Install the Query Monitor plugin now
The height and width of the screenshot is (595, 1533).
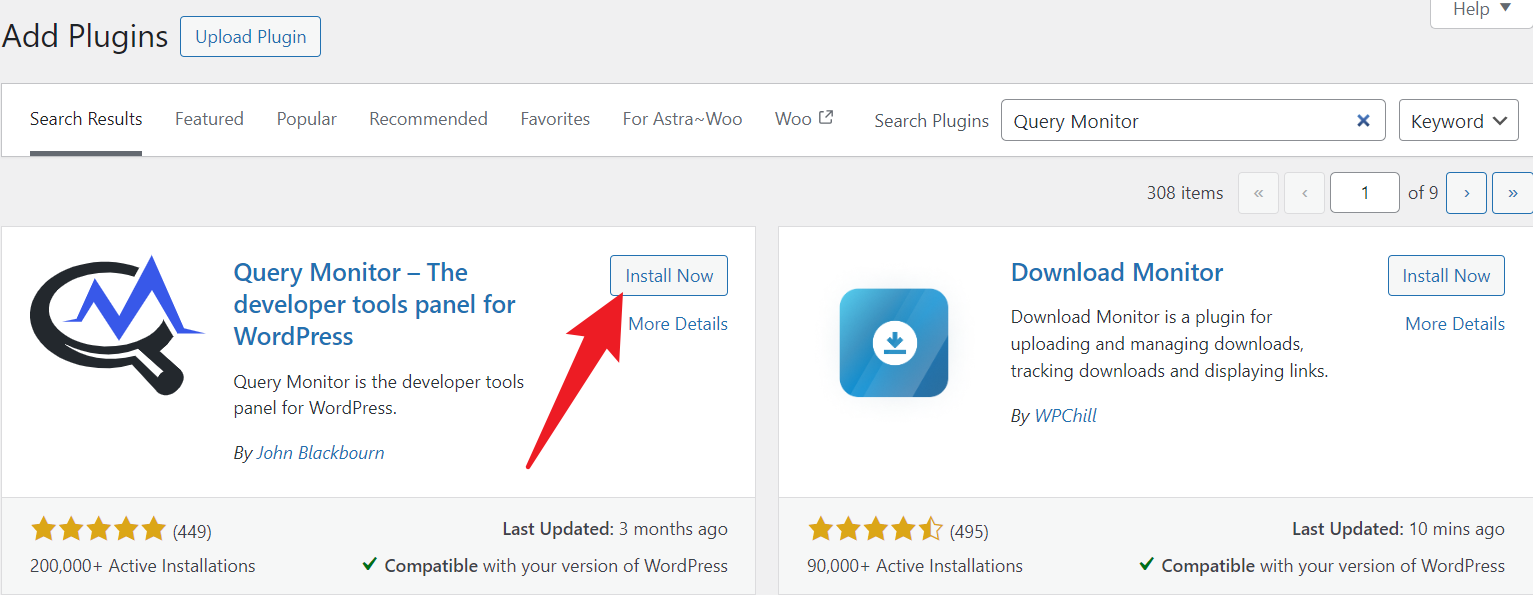point(669,276)
